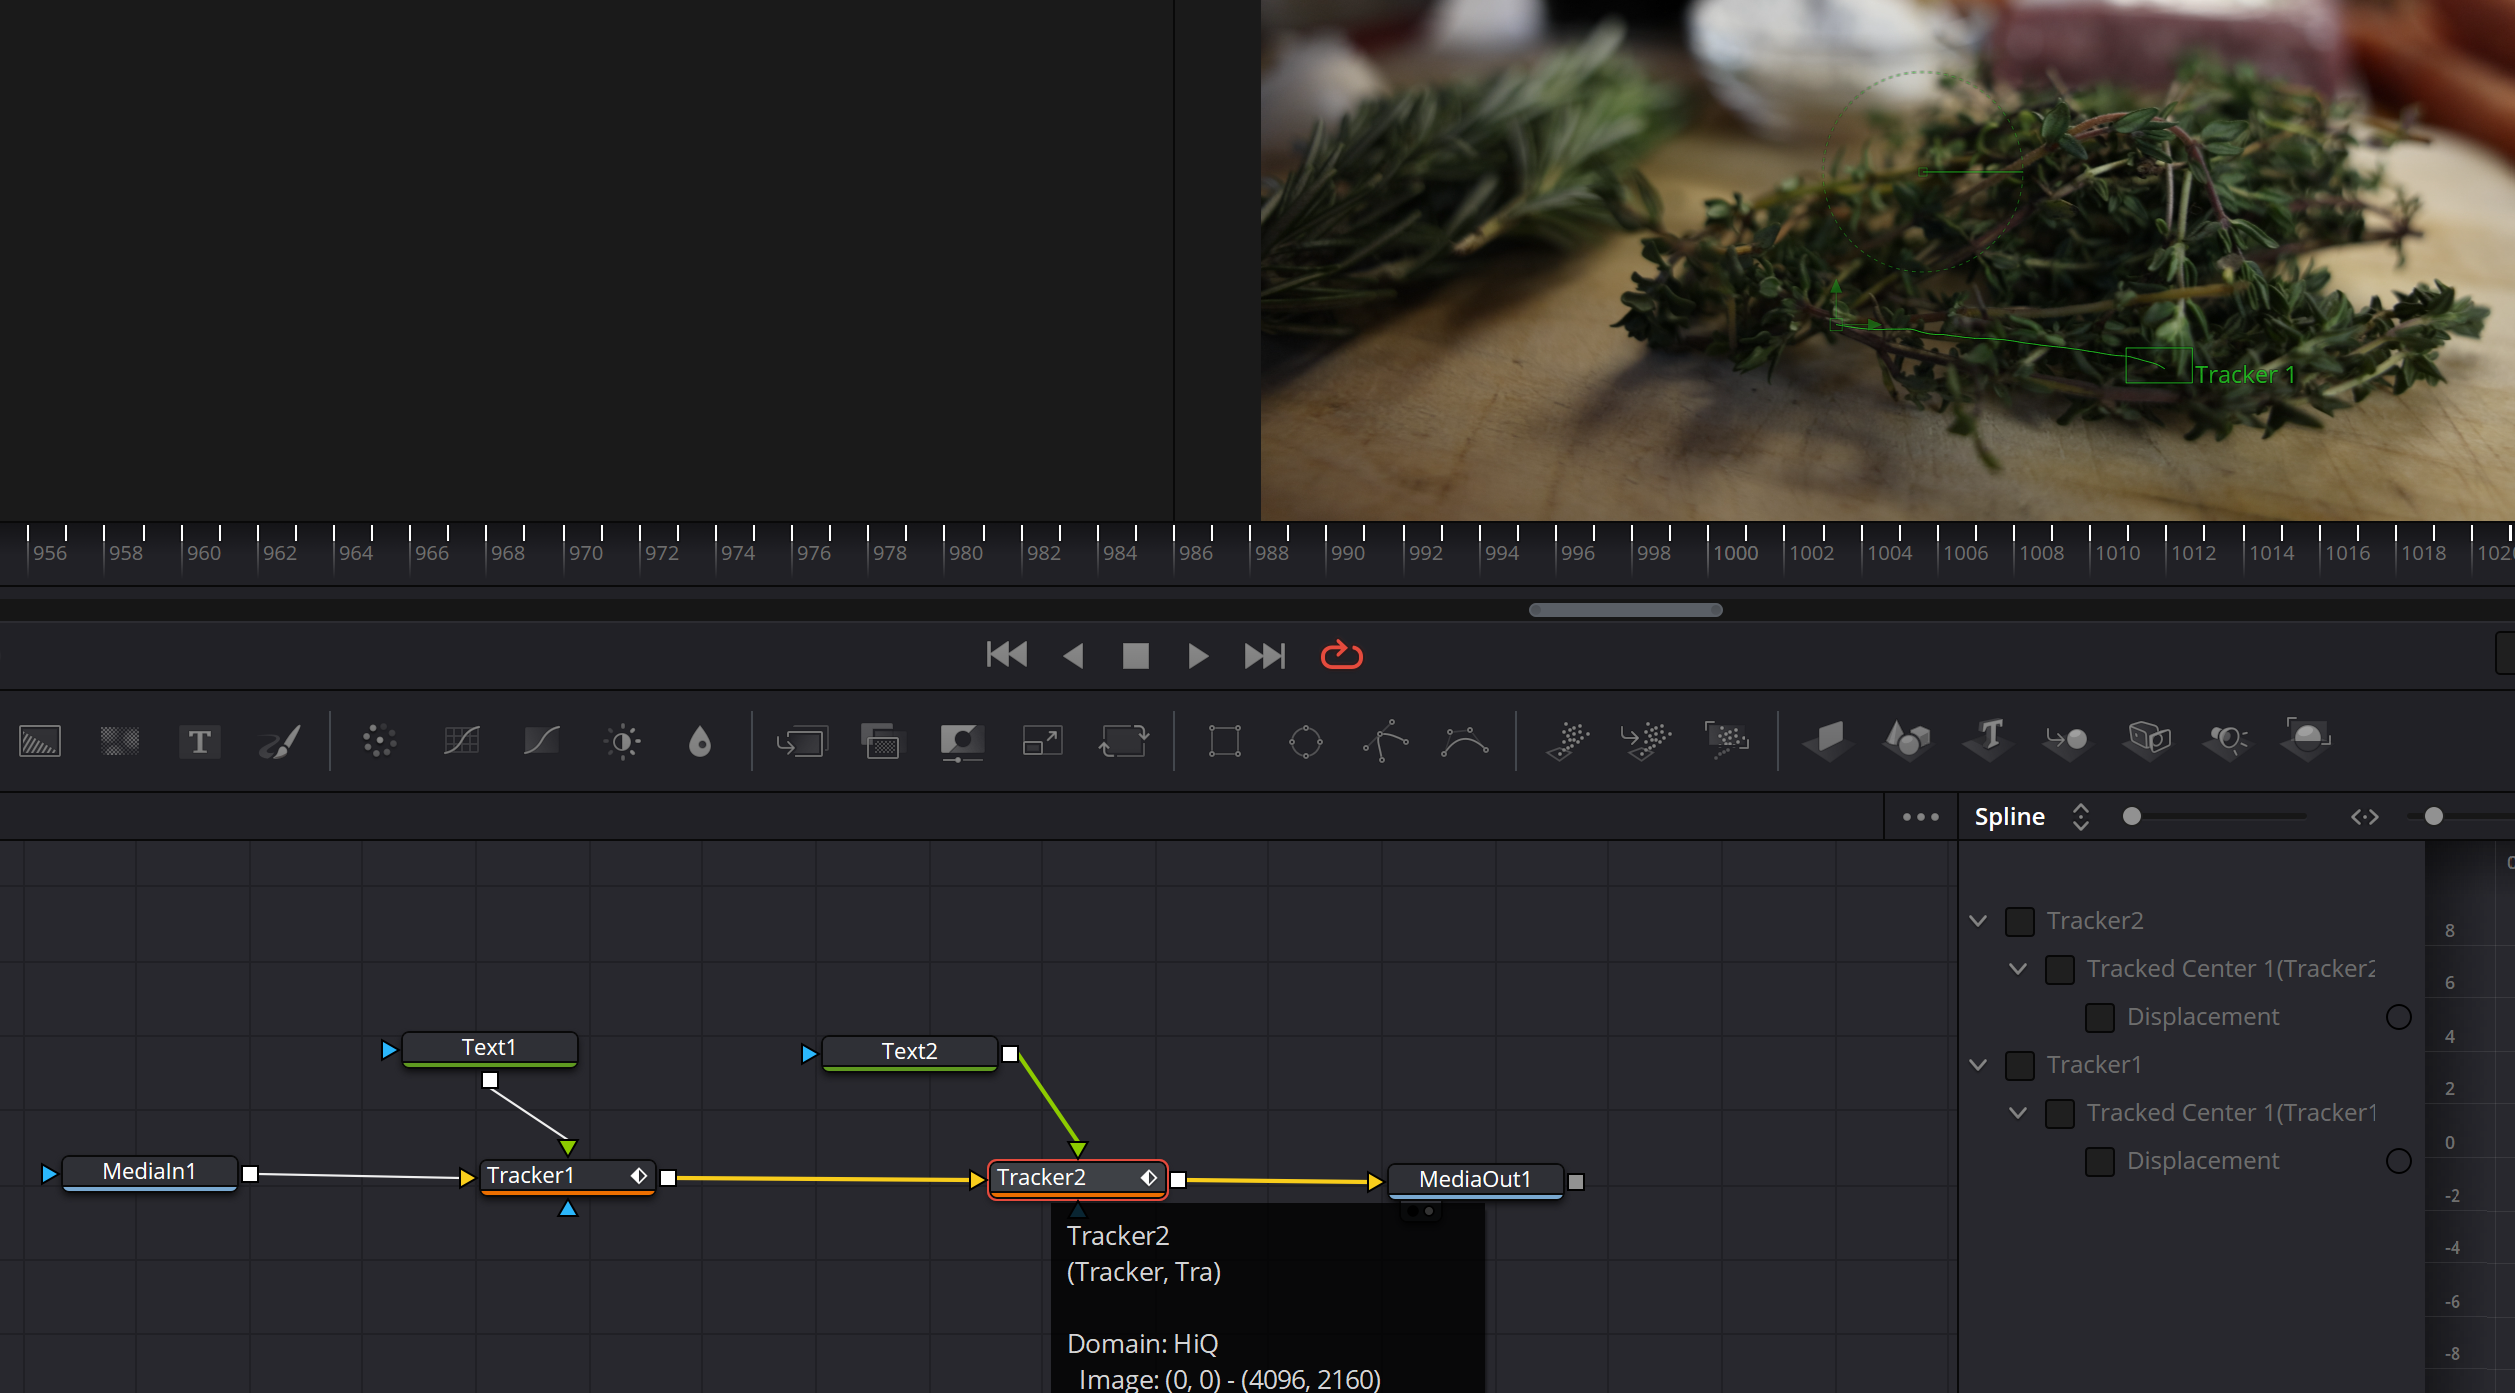The image size is (2515, 1393).
Task: Add a Text+ node from toolbar
Action: 199,741
